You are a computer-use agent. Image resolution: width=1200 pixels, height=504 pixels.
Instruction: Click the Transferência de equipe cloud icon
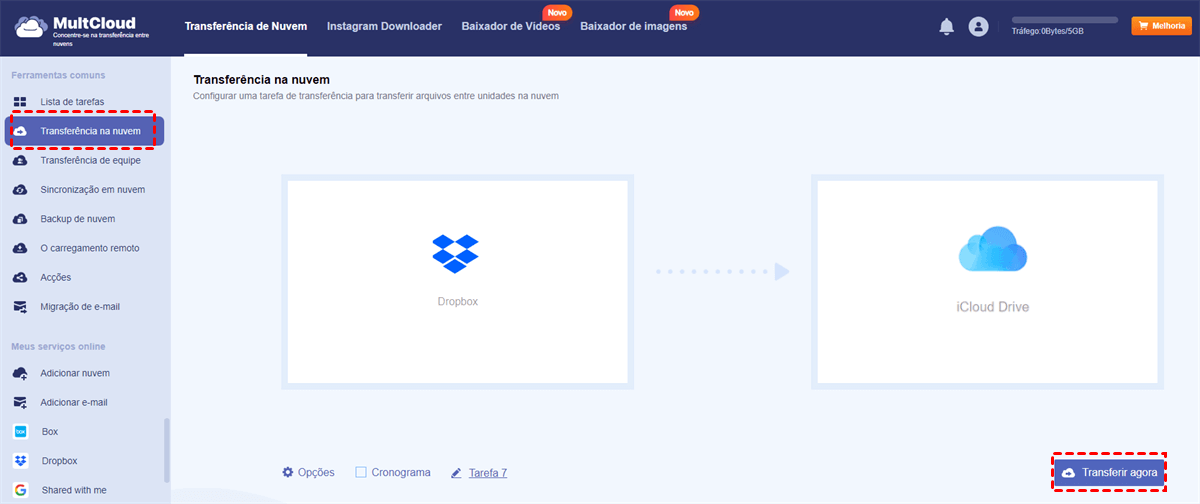tap(20, 160)
